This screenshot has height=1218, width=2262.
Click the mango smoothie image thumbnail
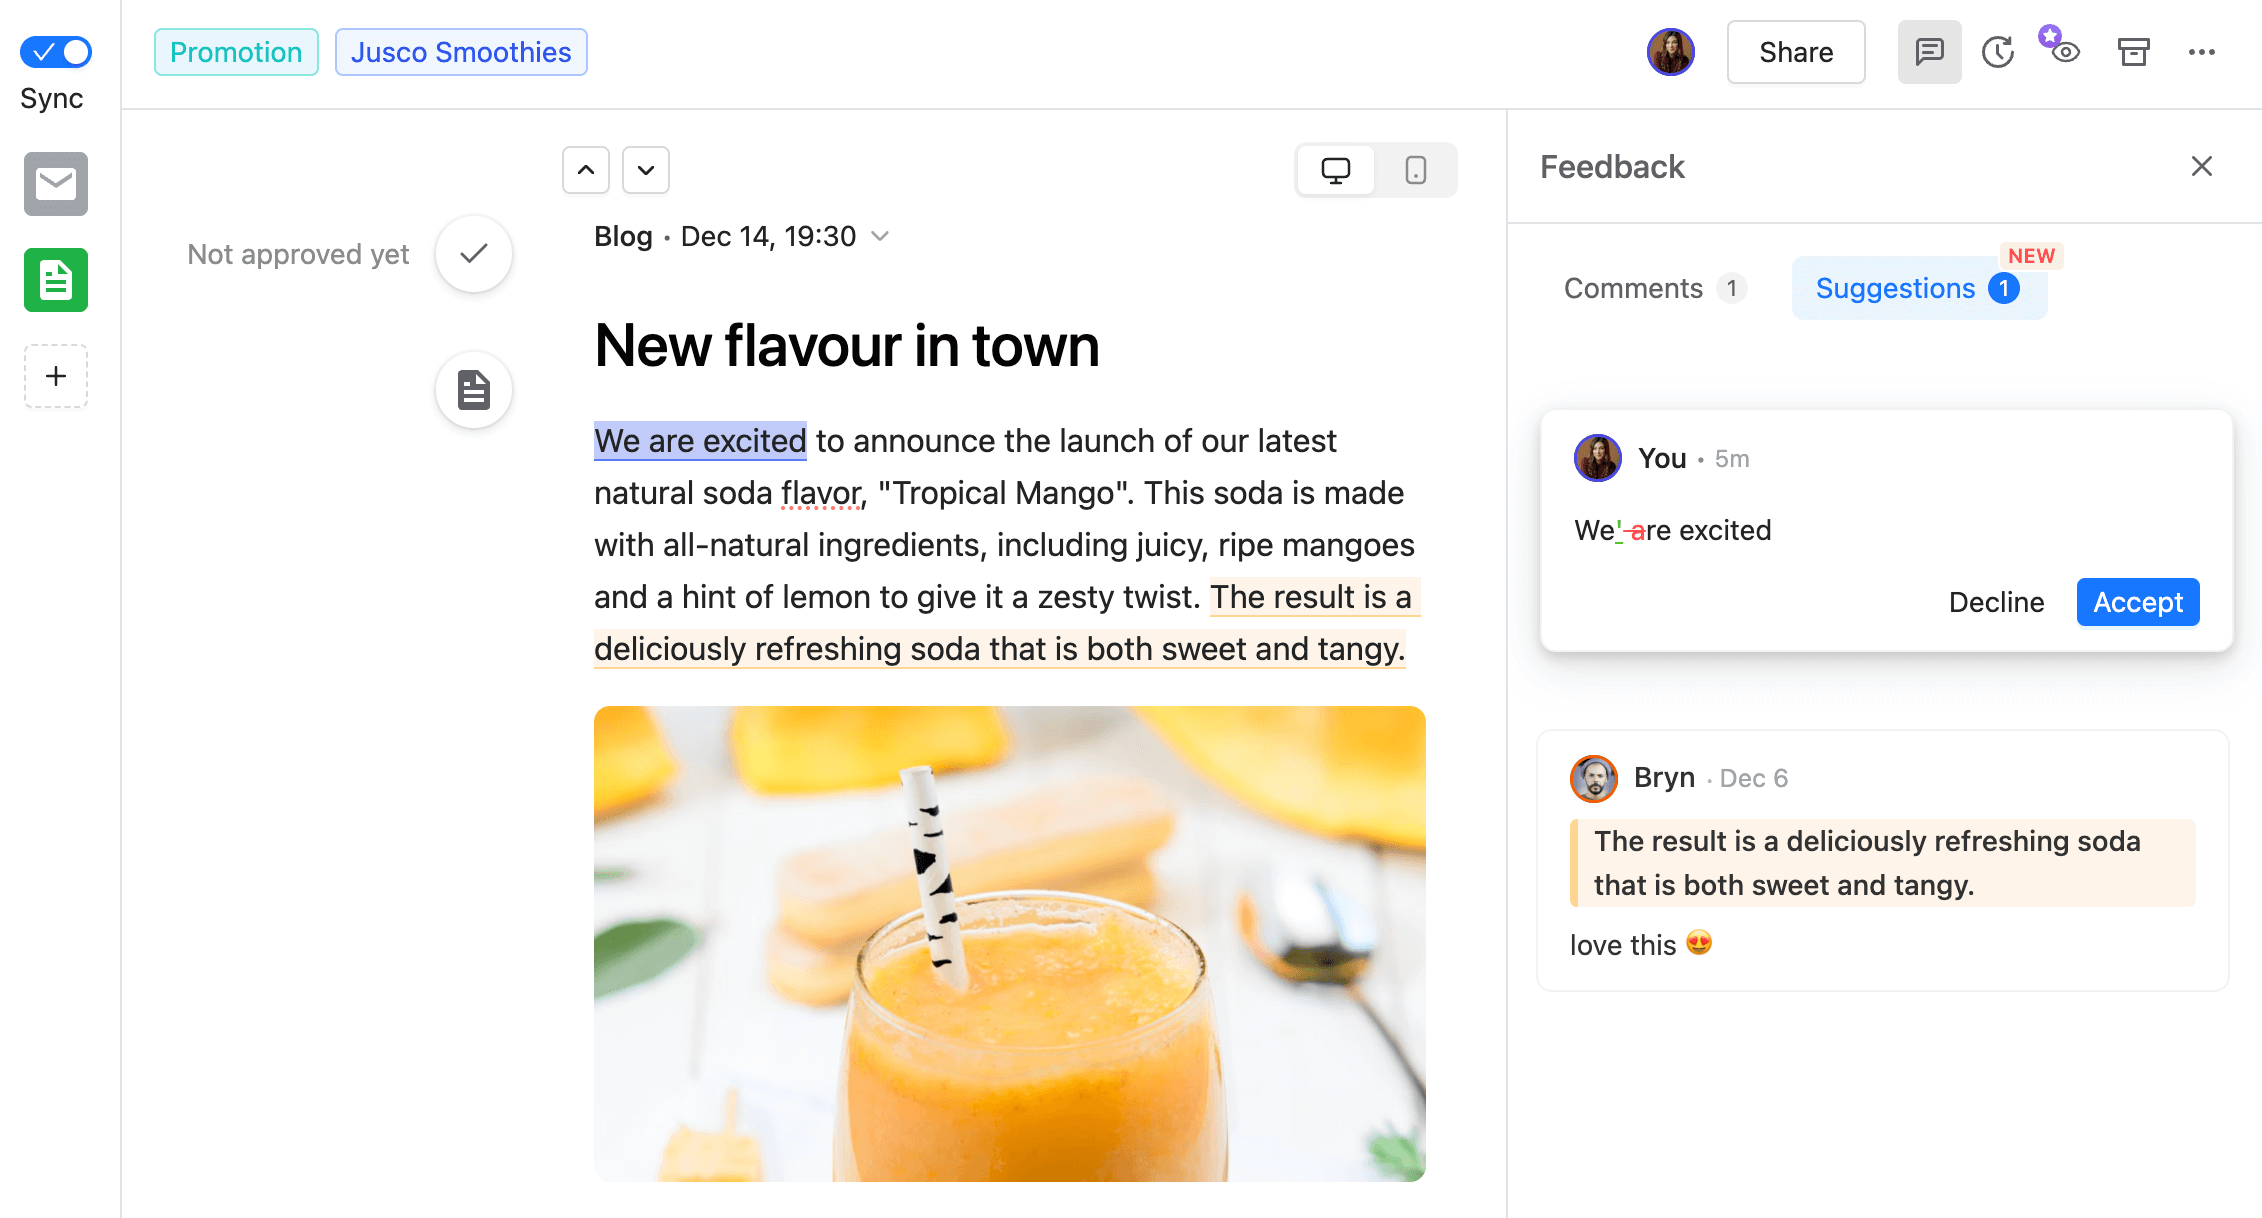click(1010, 963)
